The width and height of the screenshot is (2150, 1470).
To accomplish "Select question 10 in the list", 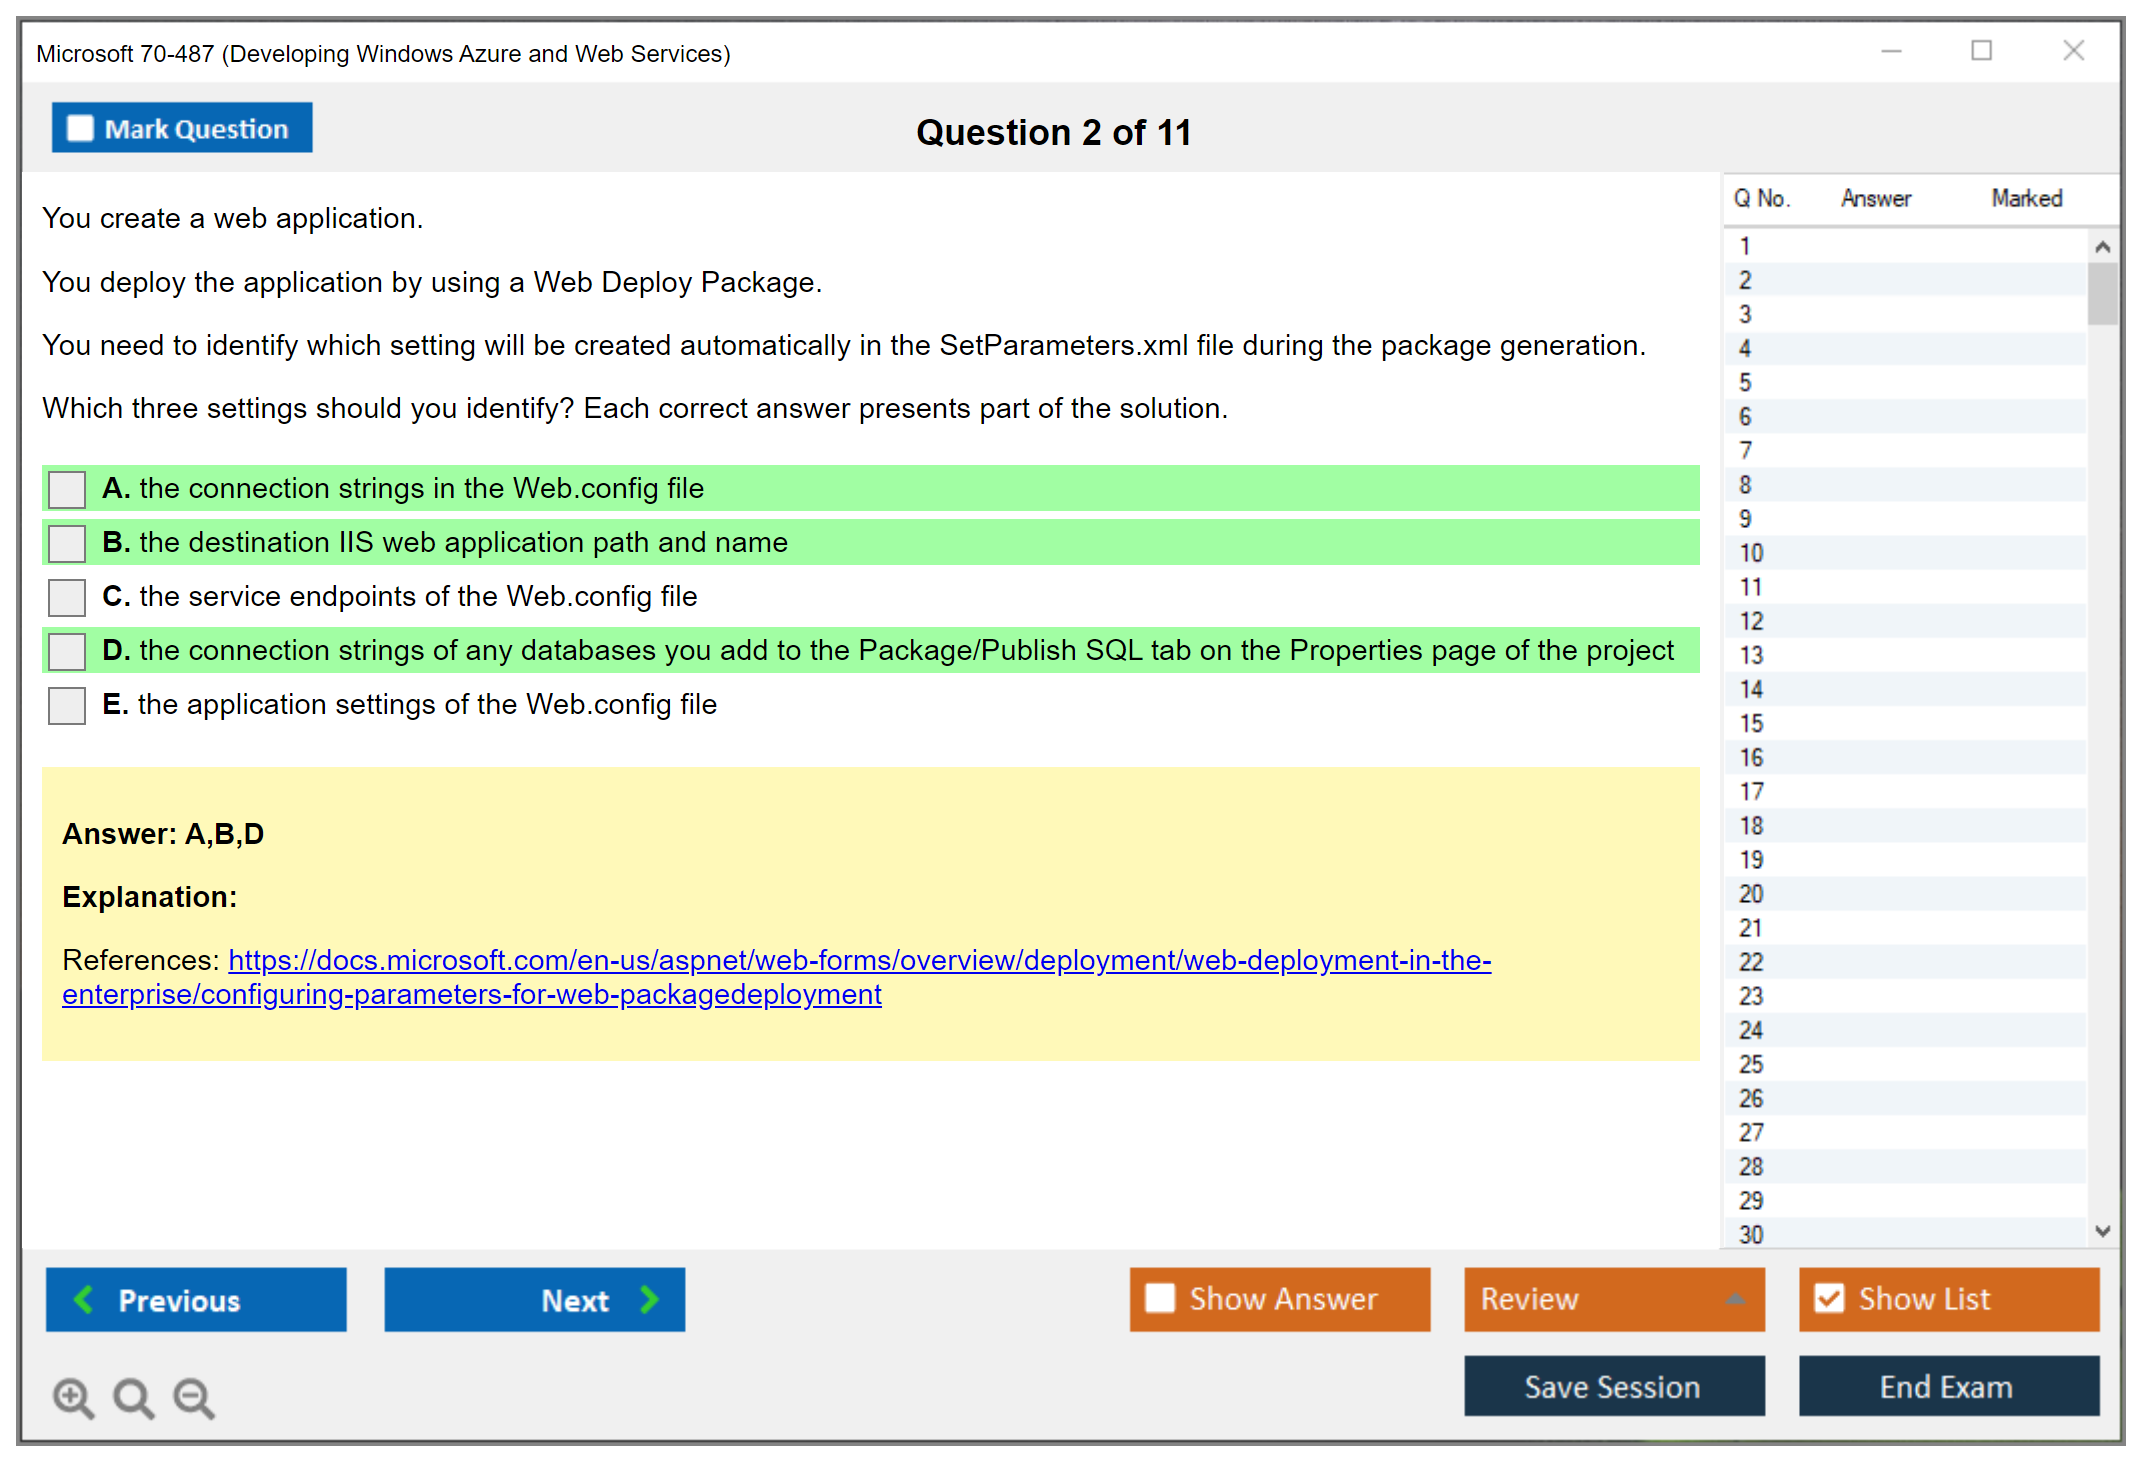I will click(1751, 553).
